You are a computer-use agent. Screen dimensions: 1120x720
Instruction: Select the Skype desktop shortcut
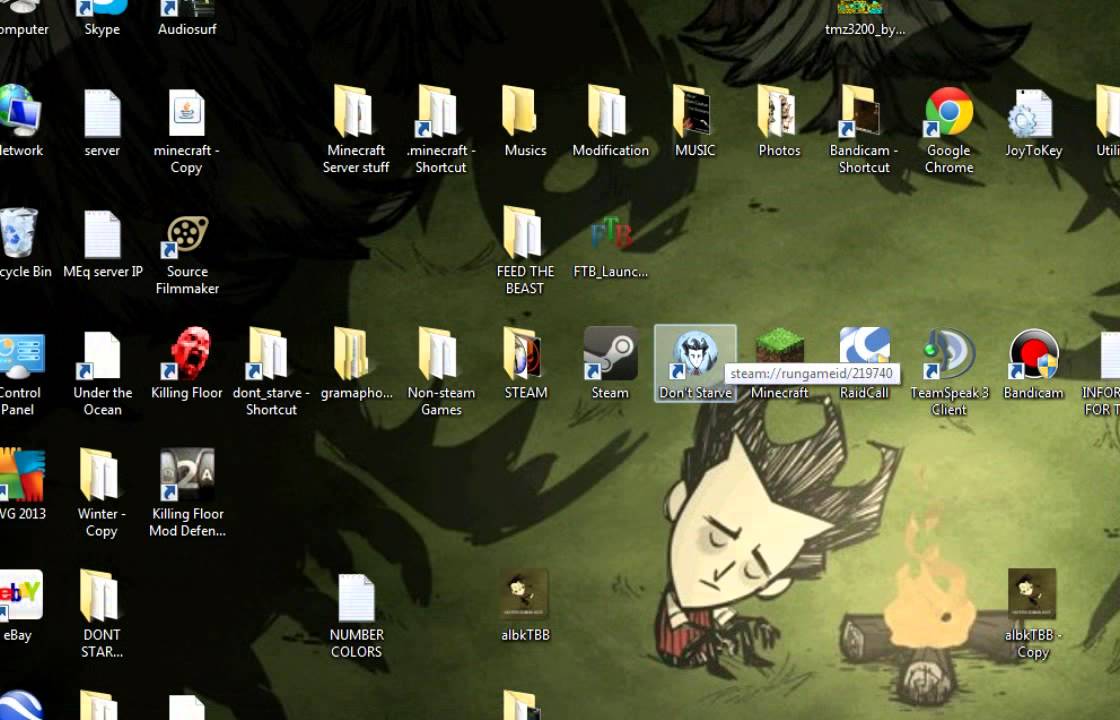pos(102,18)
